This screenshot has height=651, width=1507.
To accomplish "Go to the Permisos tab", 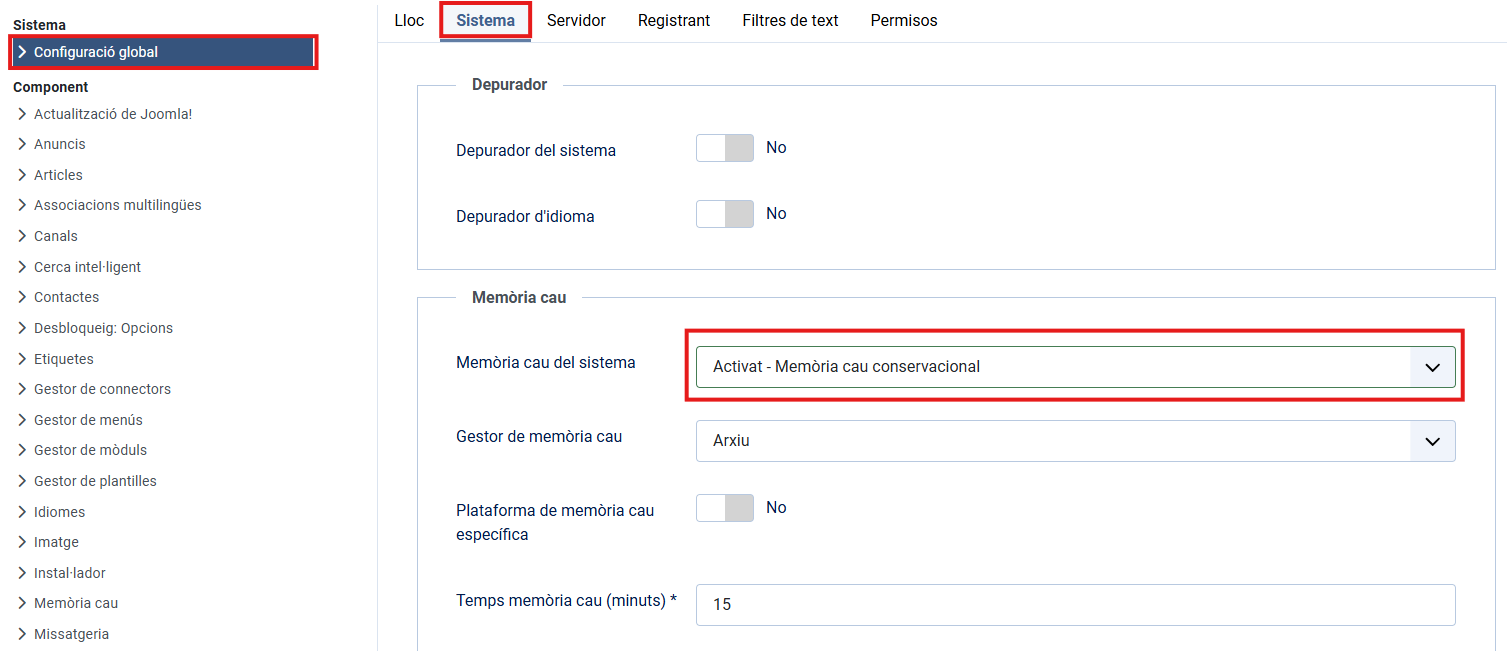I will click(904, 20).
